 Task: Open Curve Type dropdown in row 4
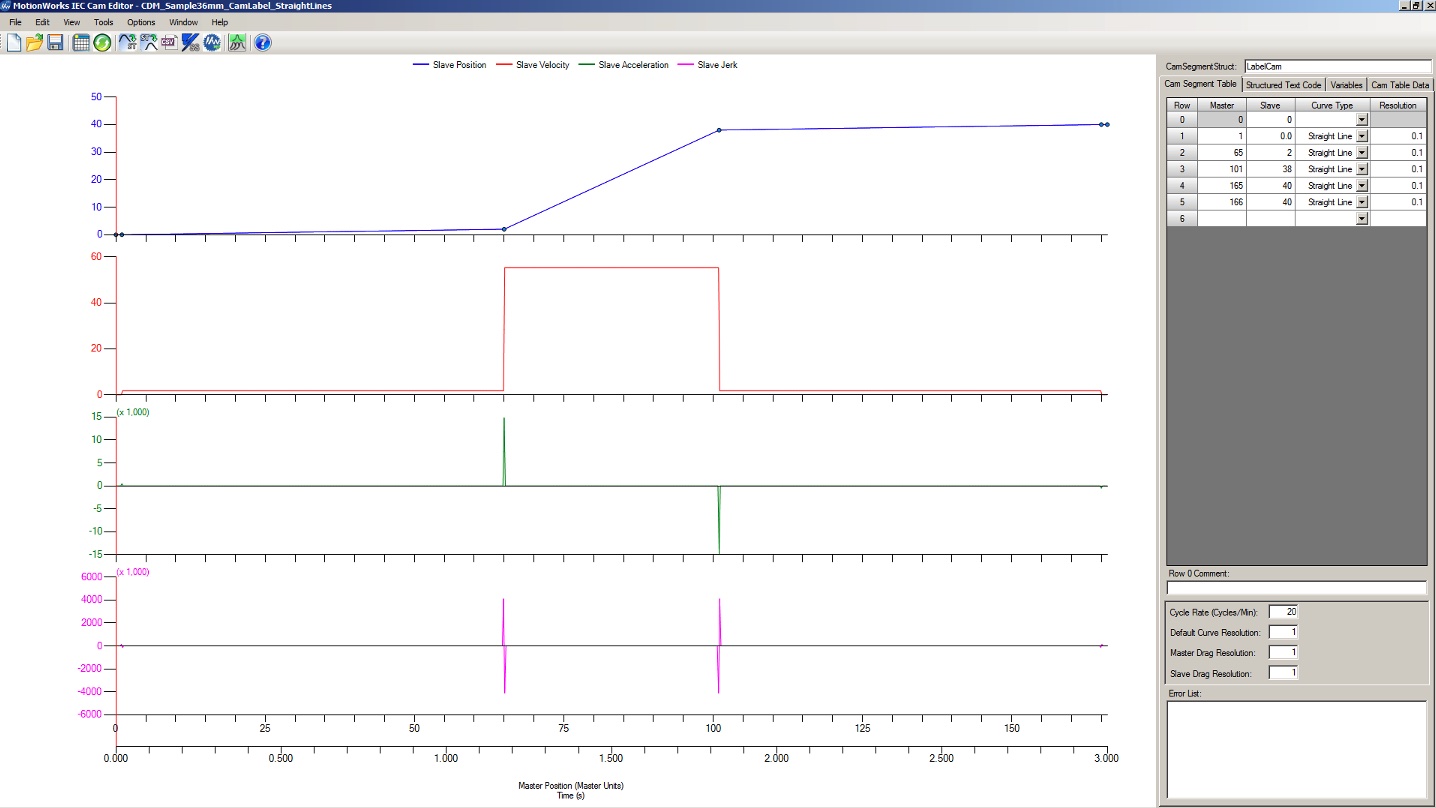(1361, 186)
